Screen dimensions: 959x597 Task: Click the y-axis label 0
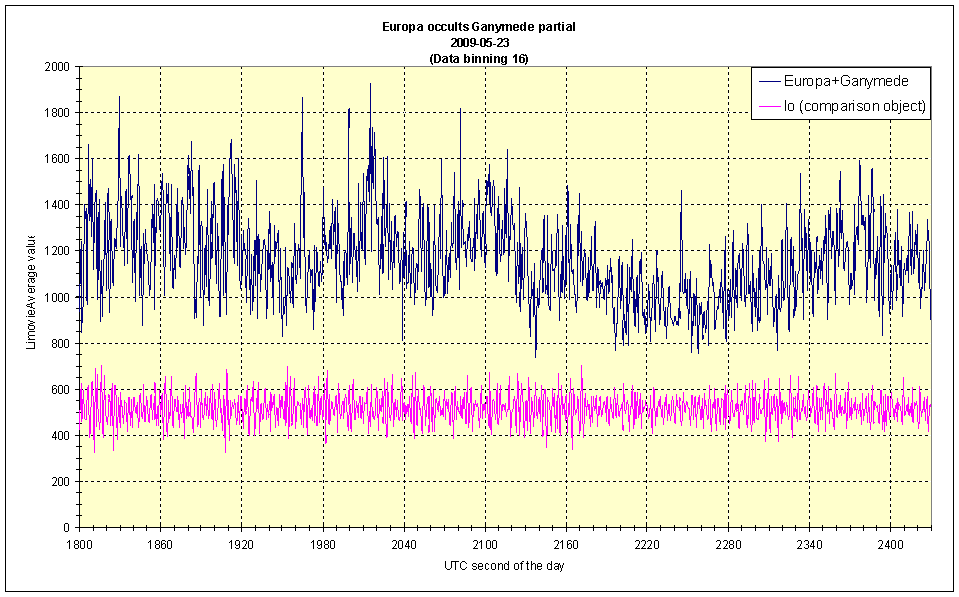coord(67,528)
